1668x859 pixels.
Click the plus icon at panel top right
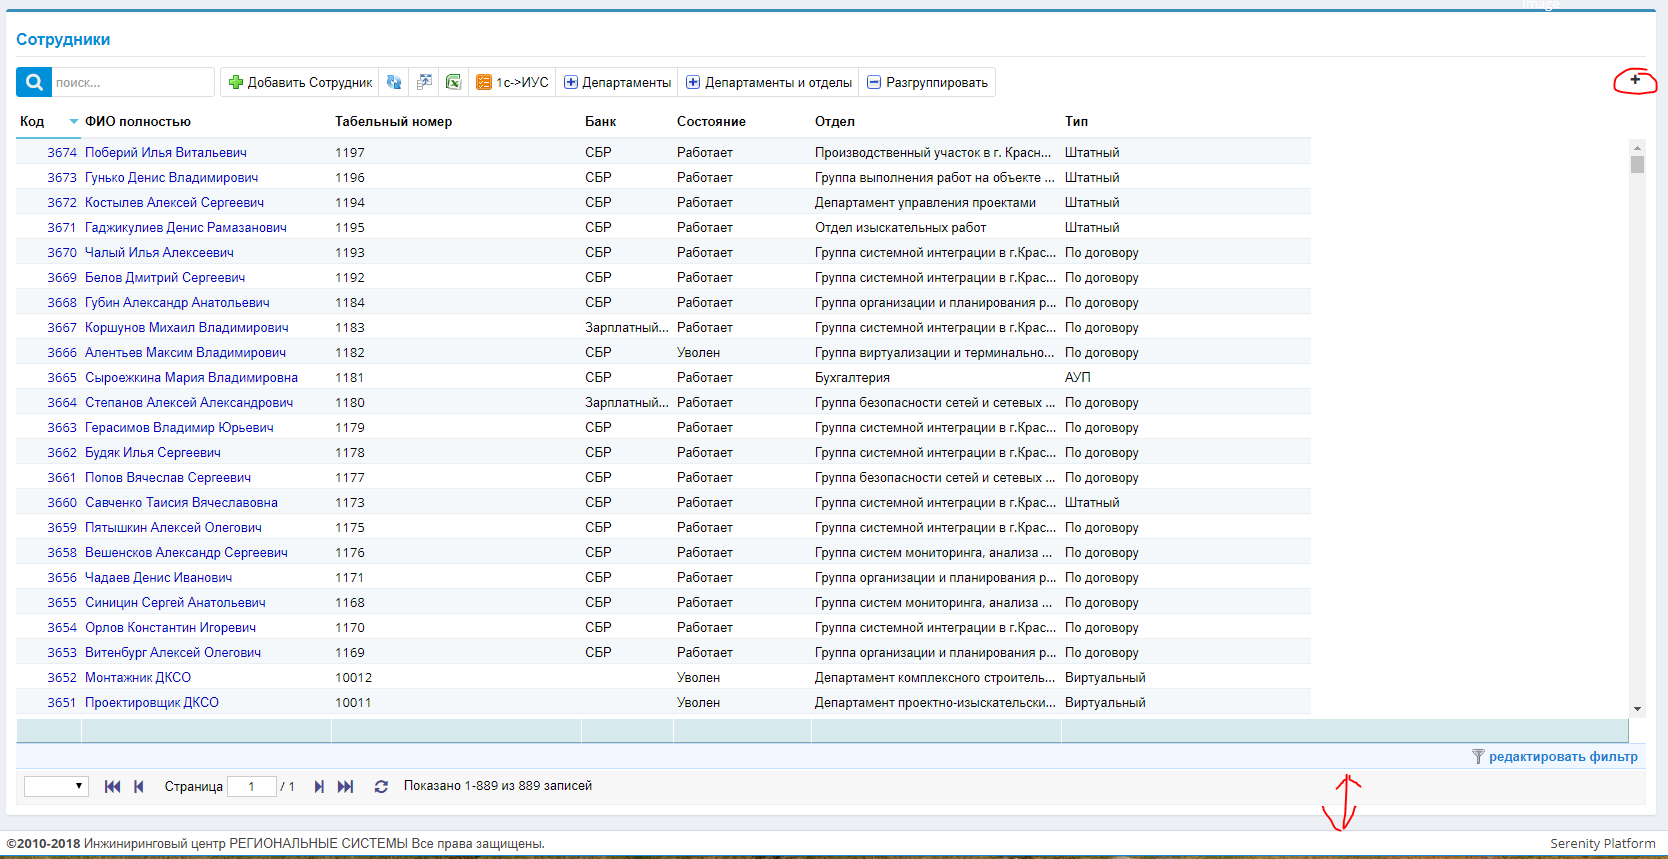tap(1635, 80)
